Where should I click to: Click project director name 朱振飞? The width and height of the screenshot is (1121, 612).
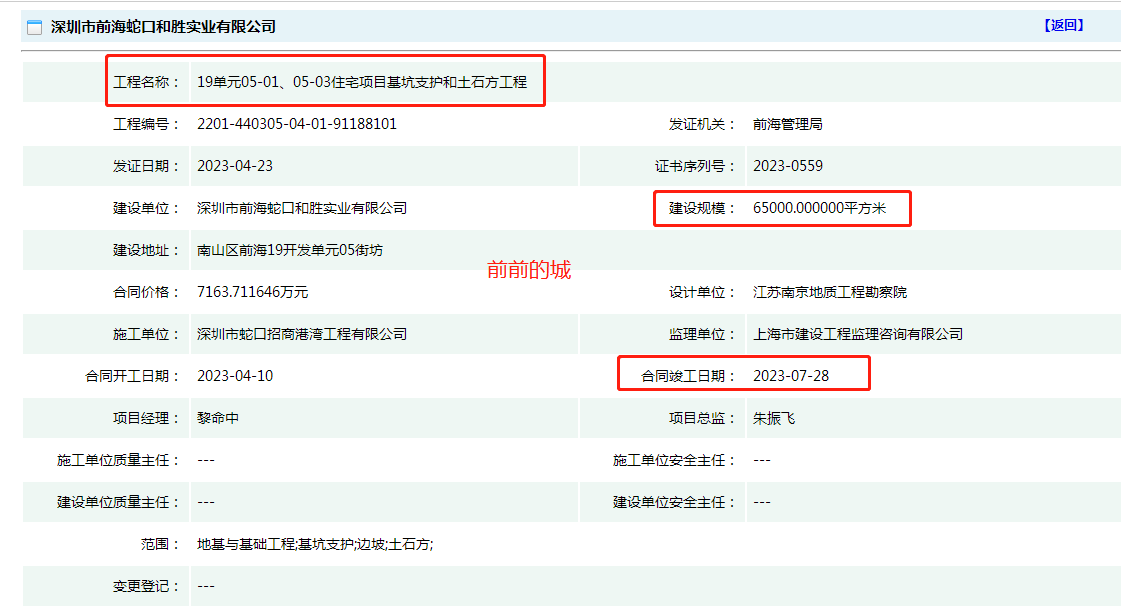tap(774, 418)
